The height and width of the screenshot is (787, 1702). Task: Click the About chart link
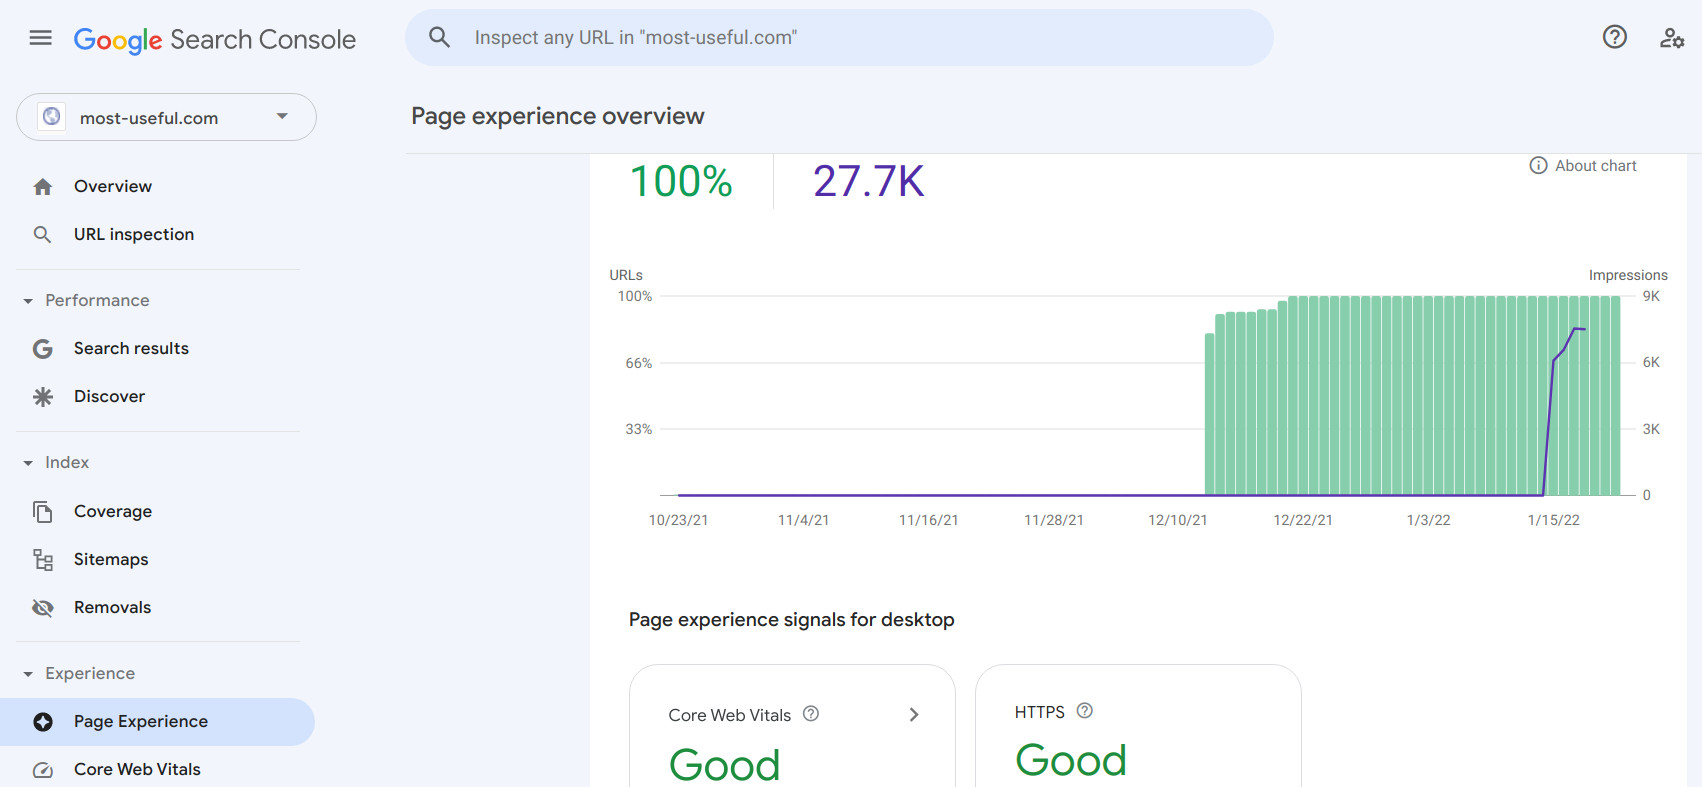click(1595, 166)
